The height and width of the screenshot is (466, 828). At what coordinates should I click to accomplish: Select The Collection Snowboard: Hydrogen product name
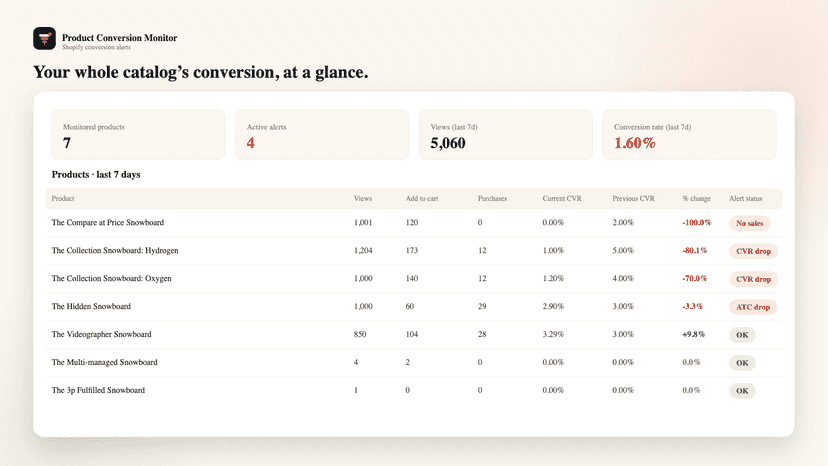pyautogui.click(x=115, y=250)
